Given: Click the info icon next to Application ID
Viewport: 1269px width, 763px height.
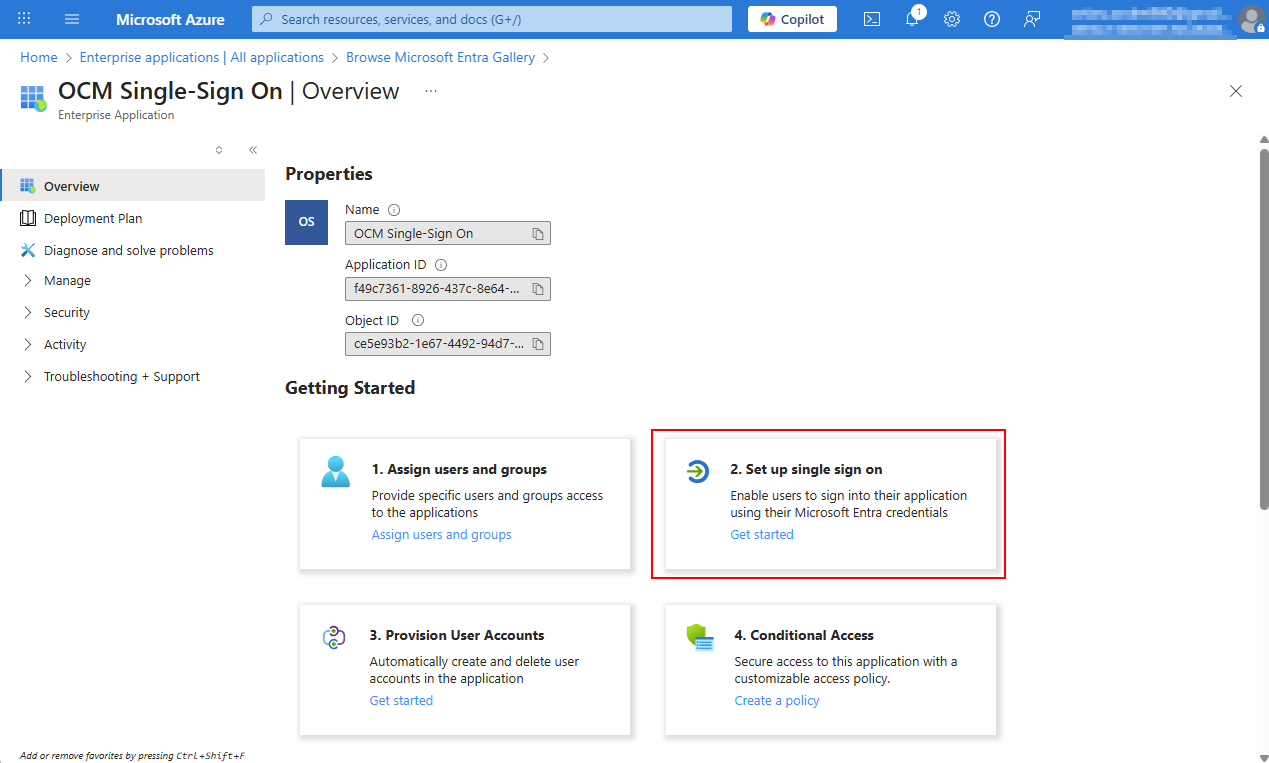Looking at the screenshot, I should click(x=441, y=265).
